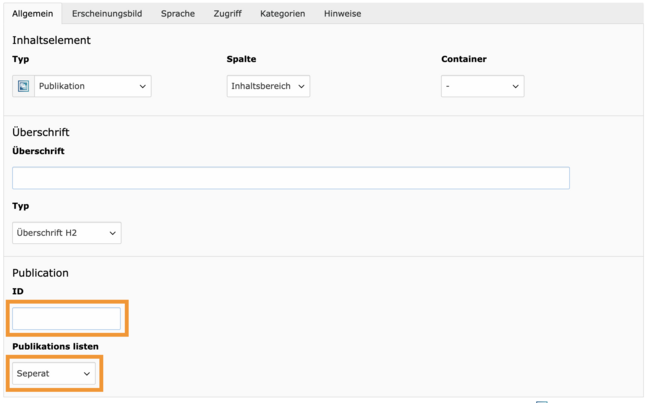Open the Container dropdown

[x=483, y=86]
